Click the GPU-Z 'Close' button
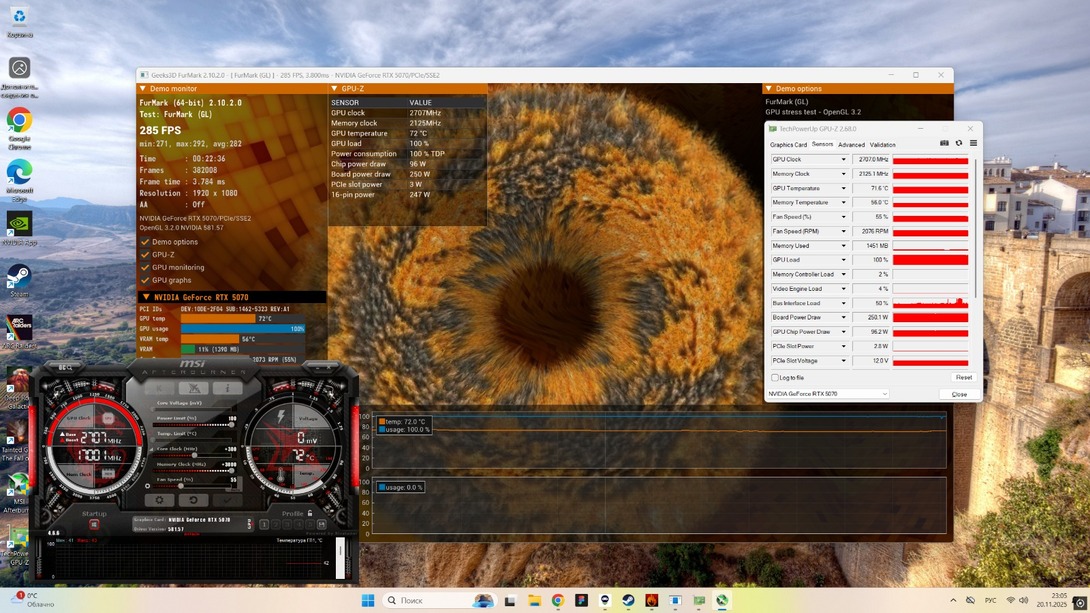 pos(959,394)
